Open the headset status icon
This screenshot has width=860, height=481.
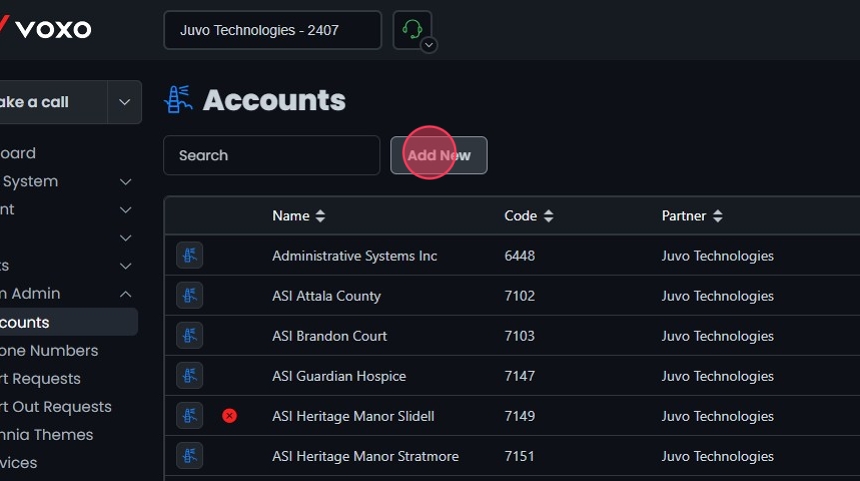point(413,30)
